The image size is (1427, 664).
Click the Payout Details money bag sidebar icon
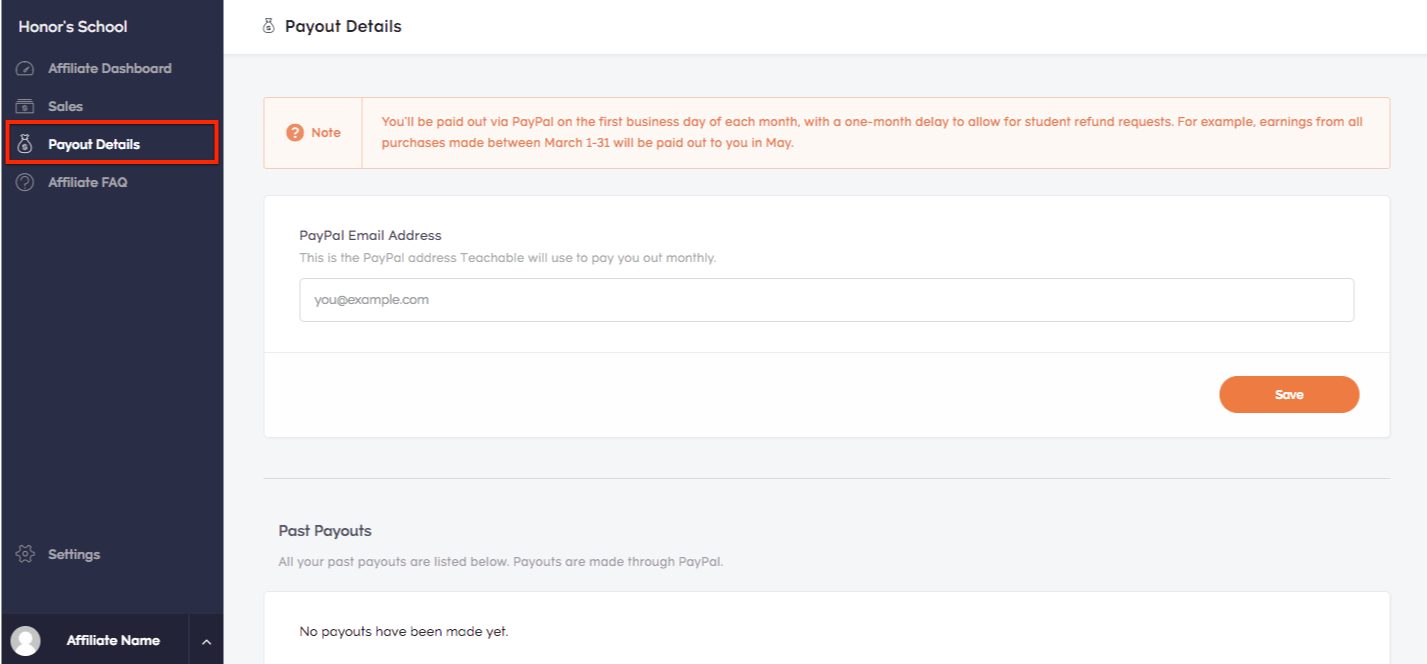(x=26, y=144)
